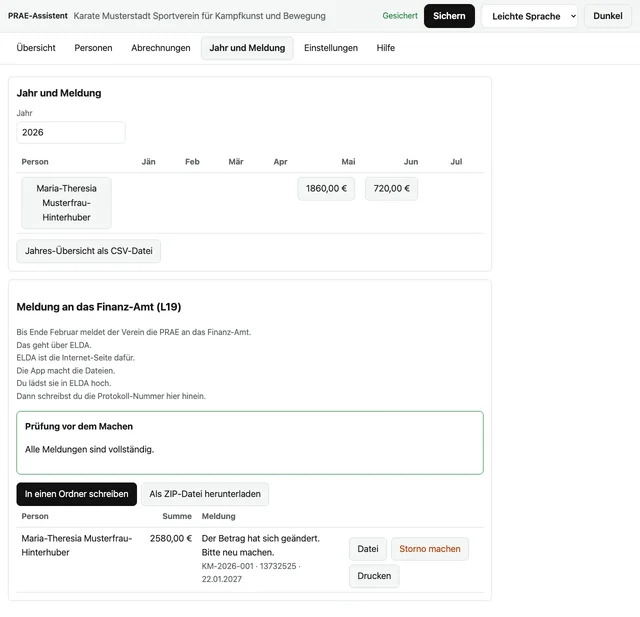Click the heading Meldung an das Finanz-Amt (L19)
The height and width of the screenshot is (617, 640).
tap(99, 307)
